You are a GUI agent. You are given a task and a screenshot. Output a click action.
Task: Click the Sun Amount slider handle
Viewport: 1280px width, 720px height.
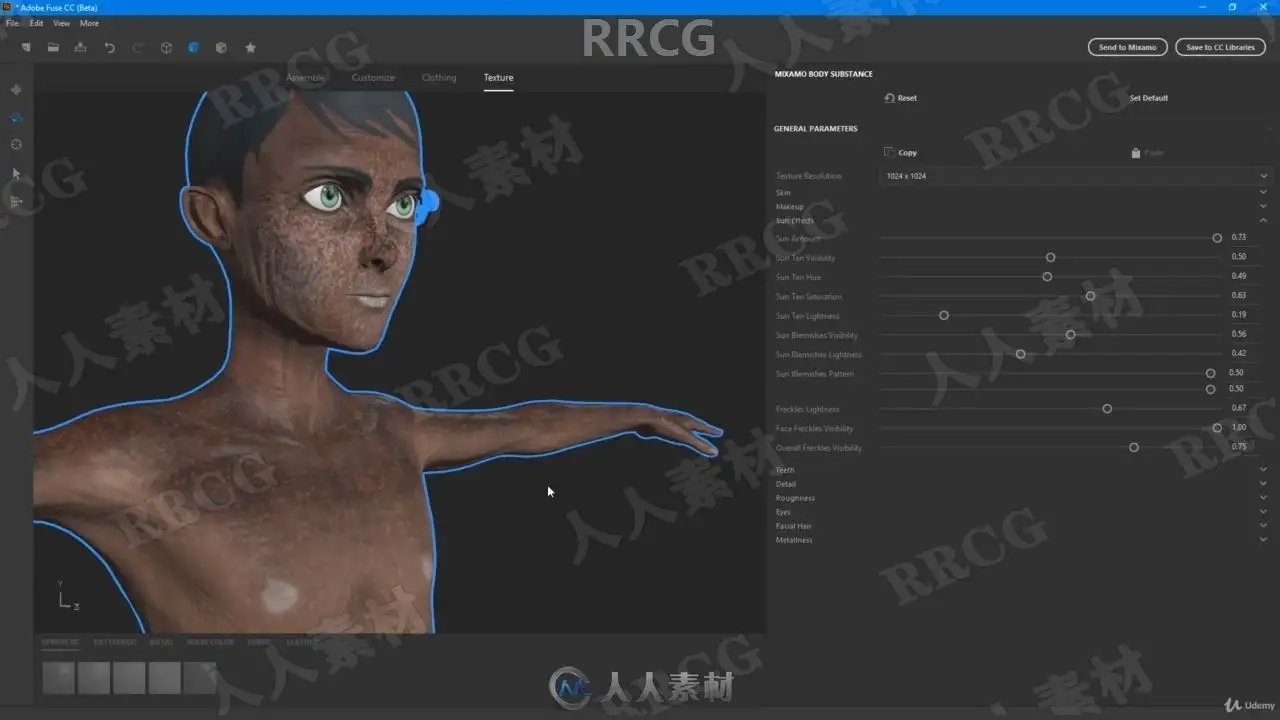(1217, 238)
